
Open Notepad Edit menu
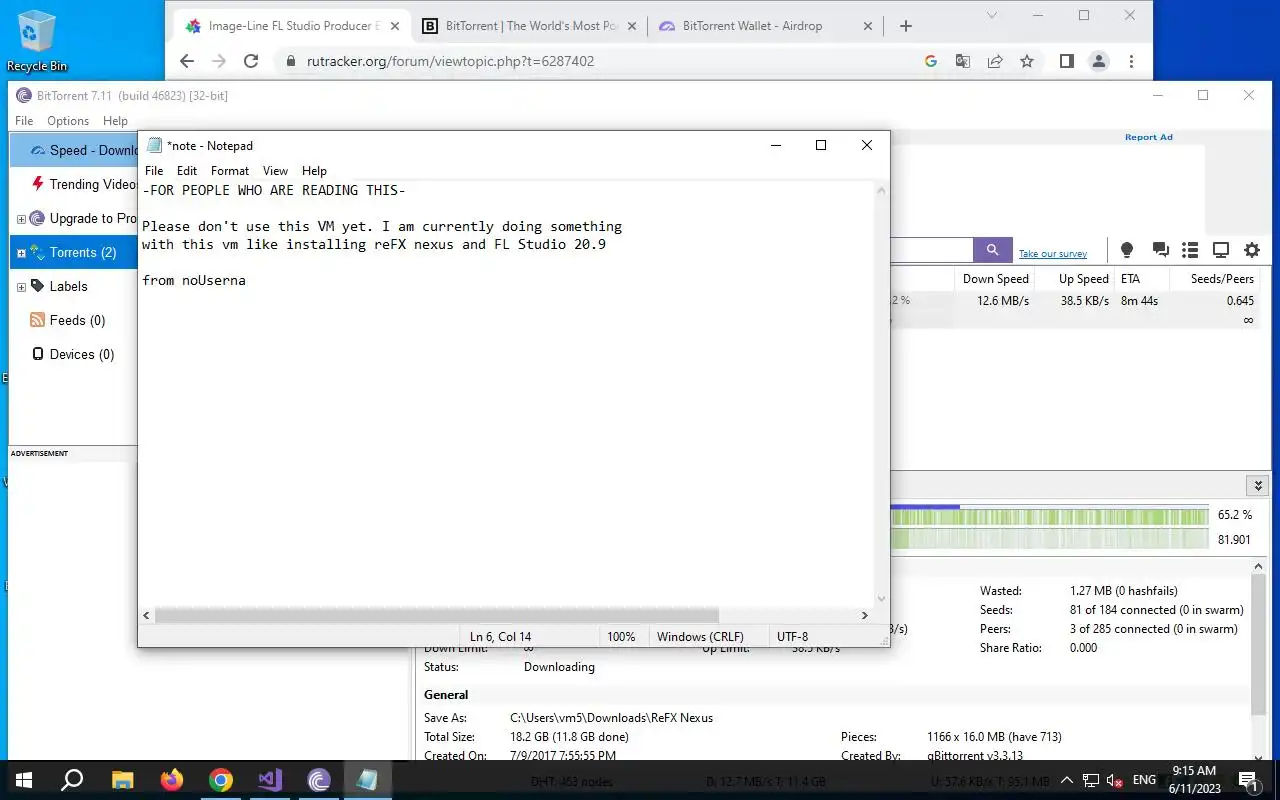pyautogui.click(x=187, y=171)
